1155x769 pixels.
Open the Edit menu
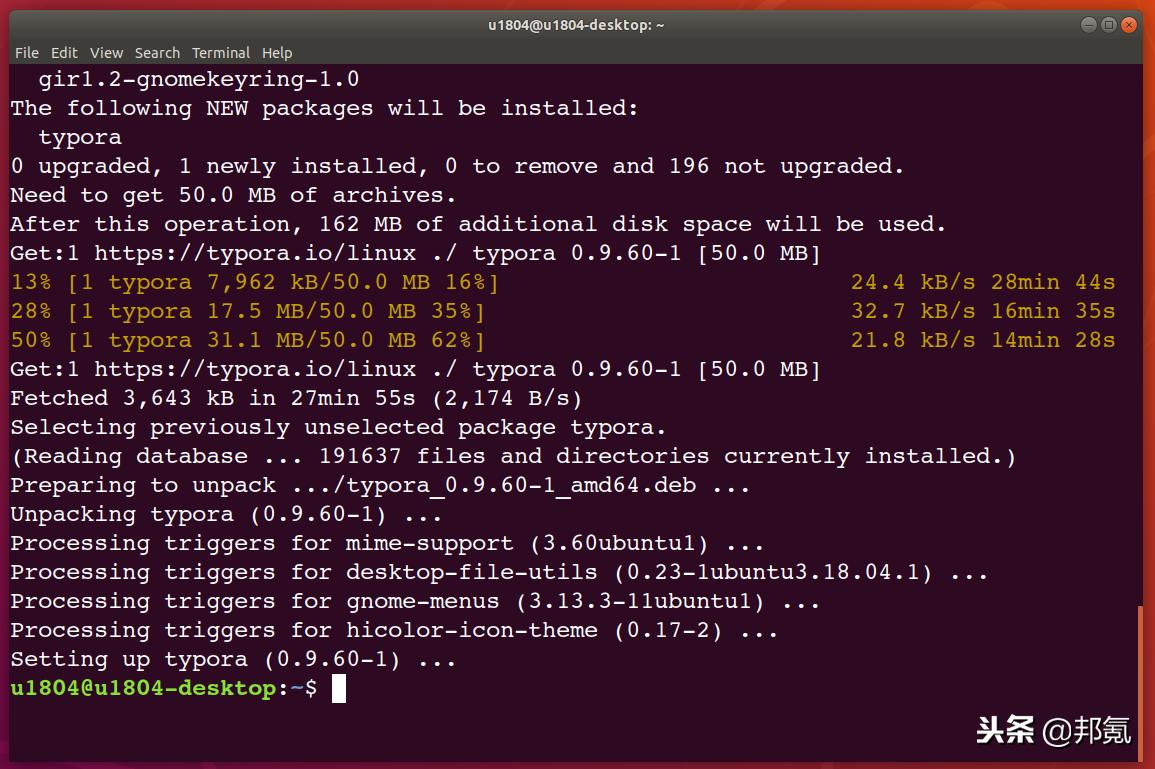point(64,53)
